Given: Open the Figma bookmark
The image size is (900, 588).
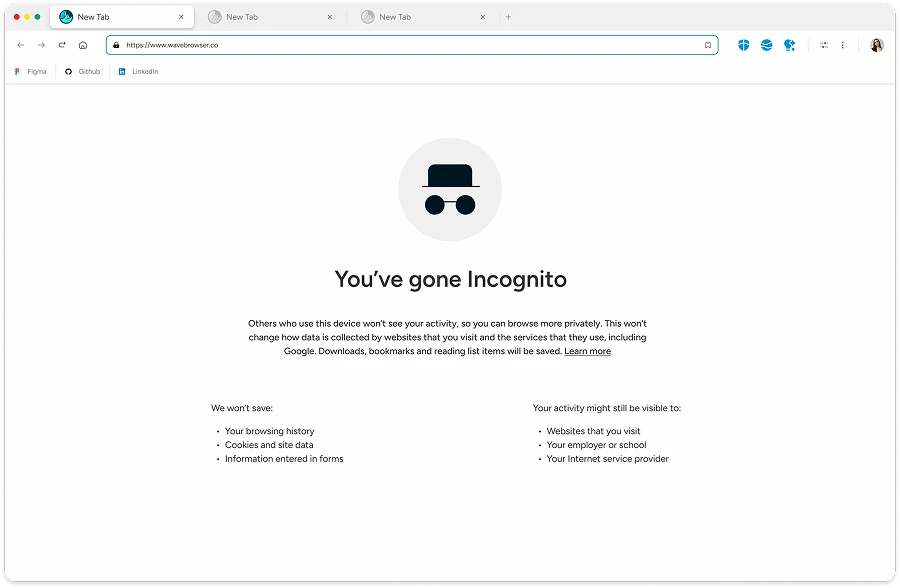Looking at the screenshot, I should 30,71.
